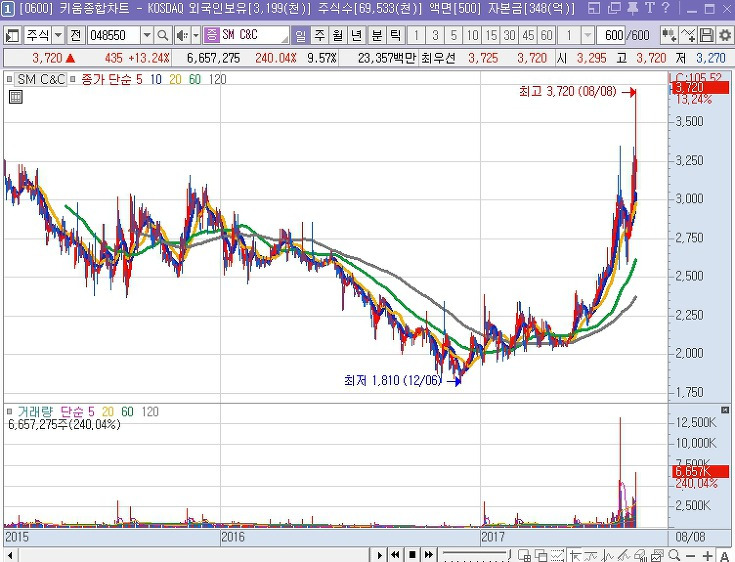Viewport: 735px width, 562px height.
Task: Select the 틱 tick period button
Action: [x=396, y=35]
